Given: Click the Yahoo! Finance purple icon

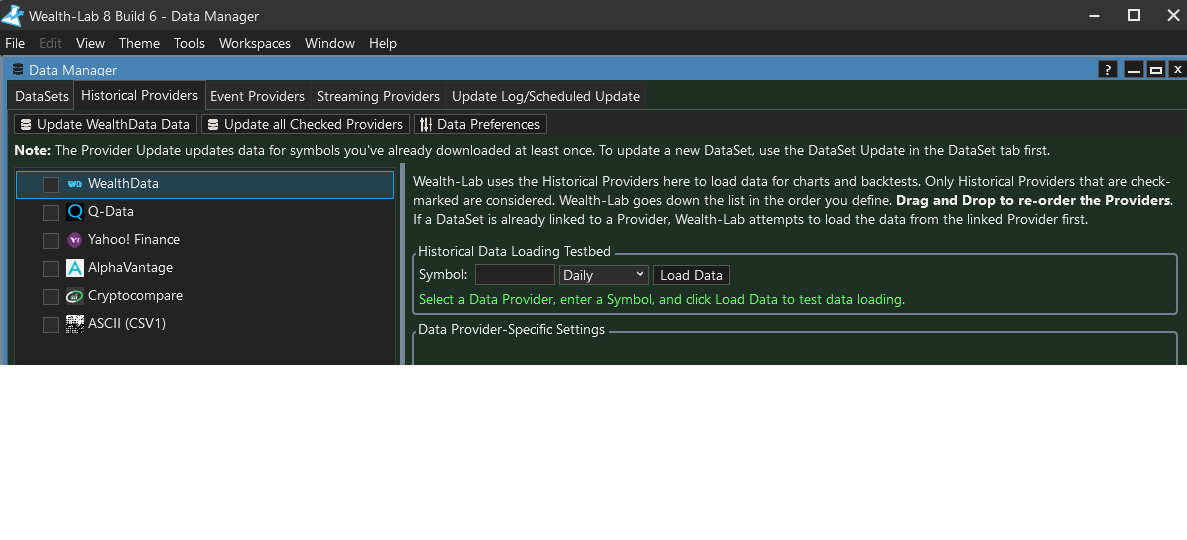Looking at the screenshot, I should click(75, 240).
